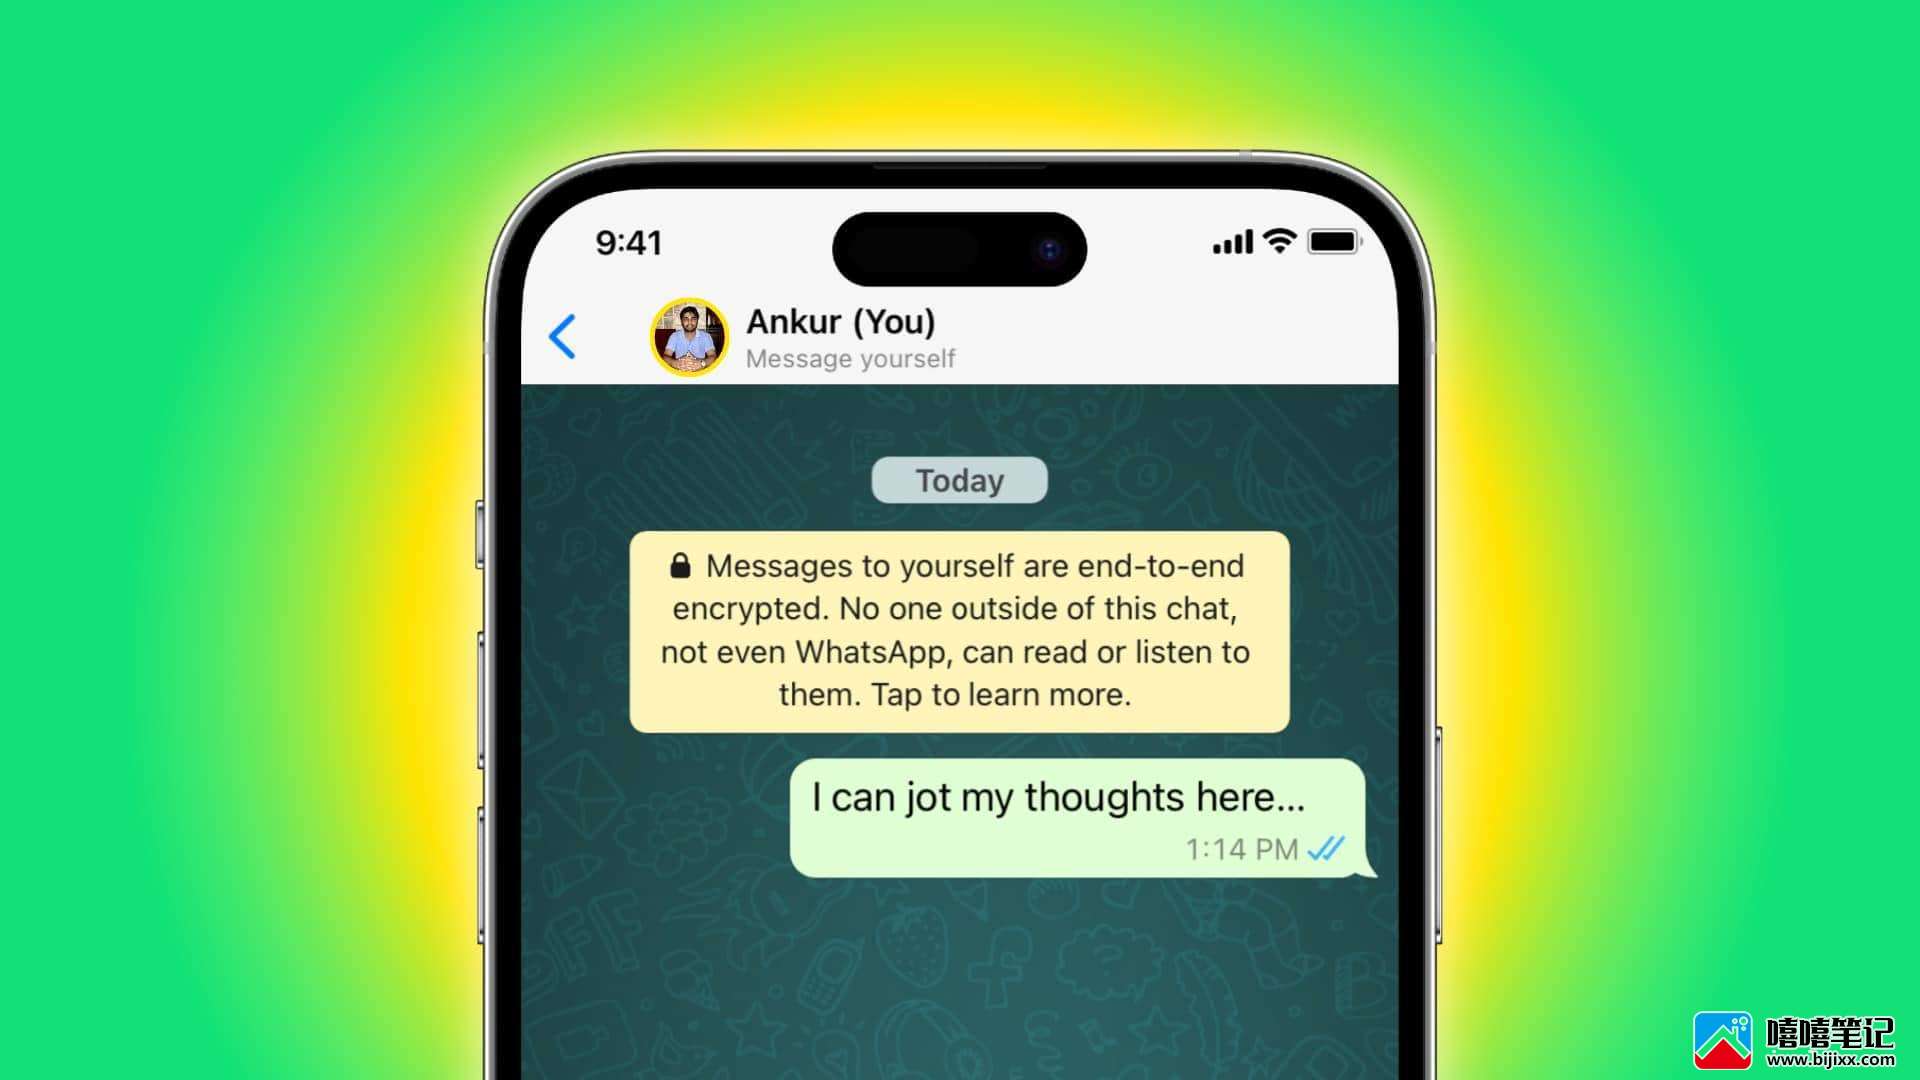Tap the lock encryption notice
The image size is (1920, 1080).
click(960, 630)
